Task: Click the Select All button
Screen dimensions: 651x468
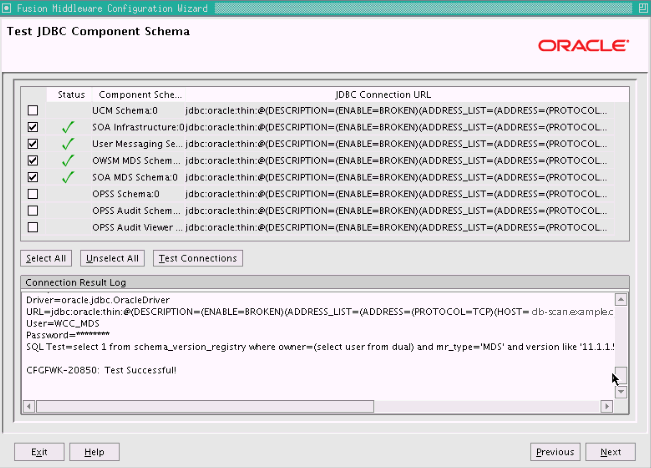Action: (x=46, y=258)
